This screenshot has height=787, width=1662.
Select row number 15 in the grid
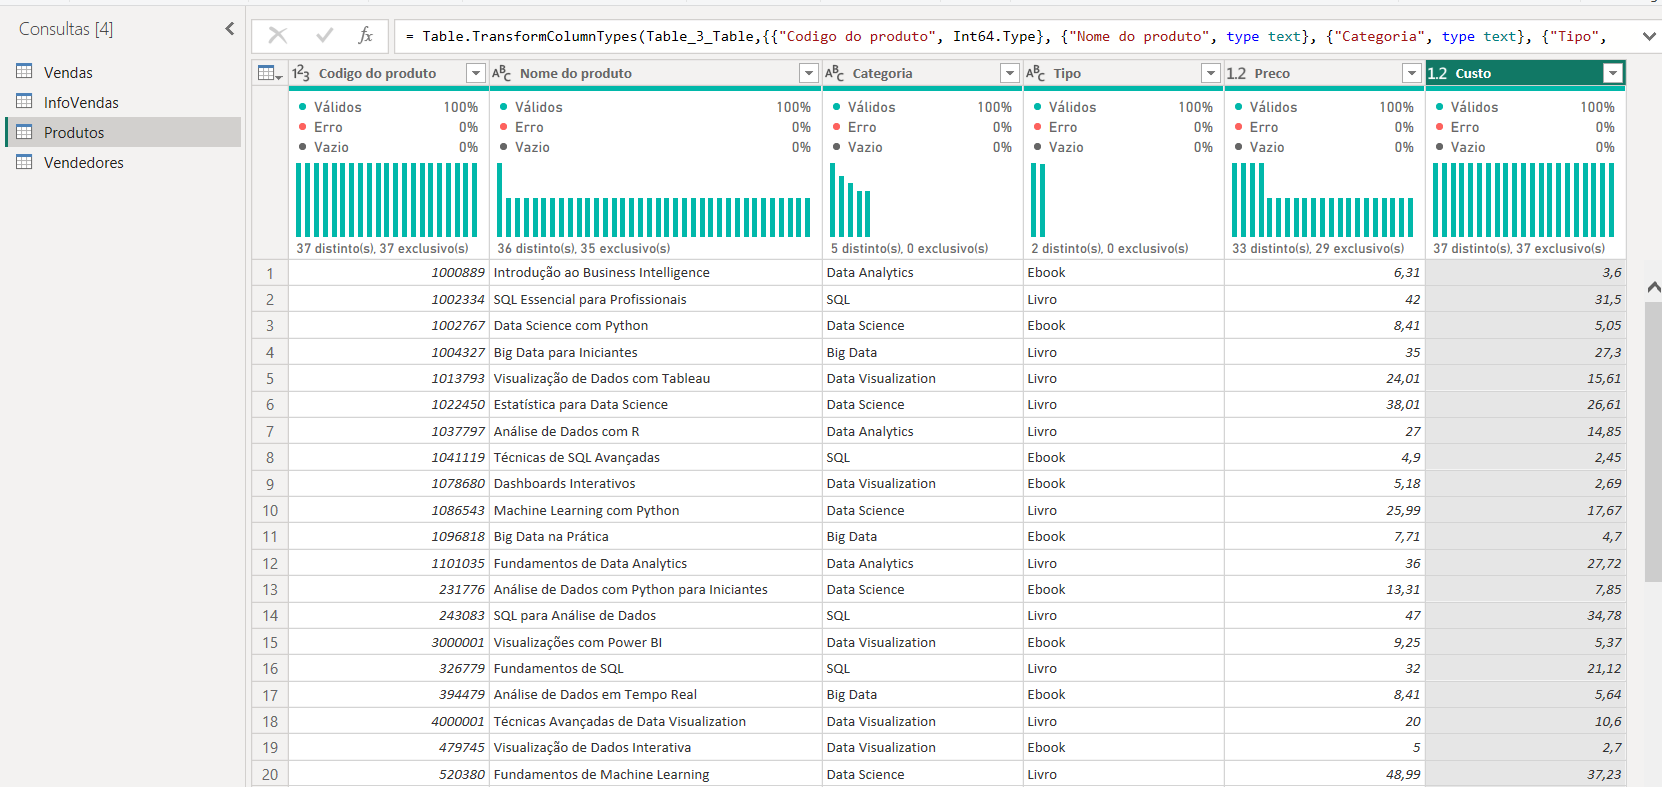click(x=270, y=642)
